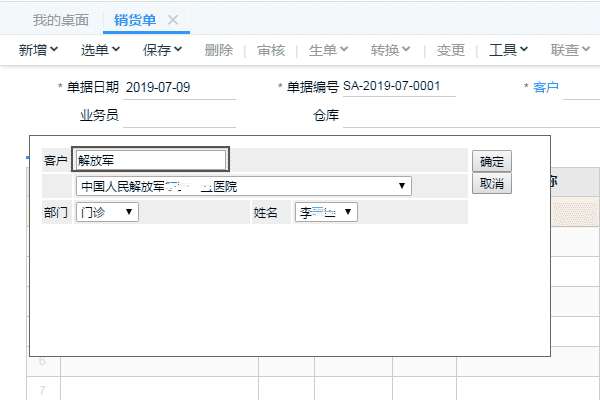
Task: Click the 删除 toolbar button
Action: click(x=218, y=49)
